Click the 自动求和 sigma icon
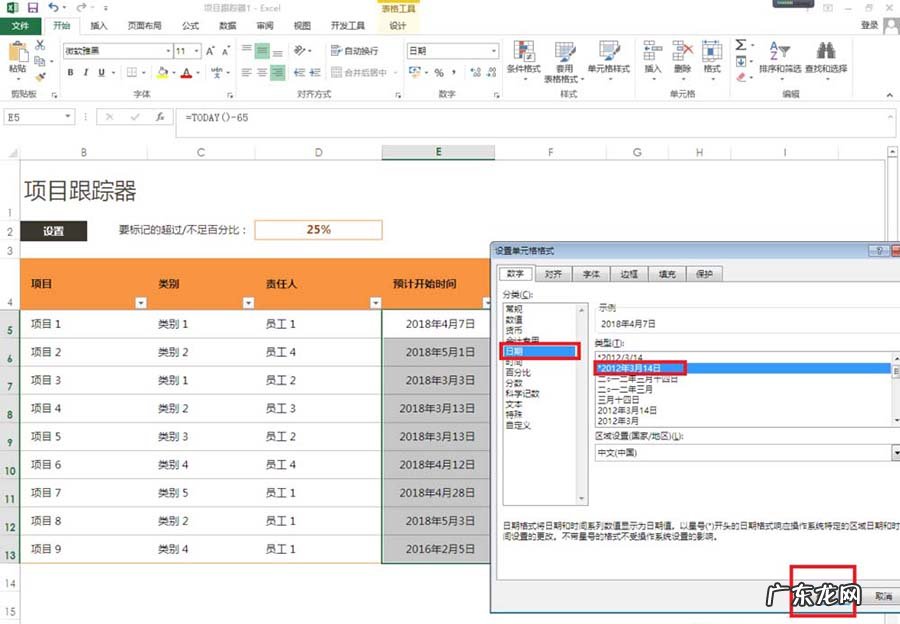The width and height of the screenshot is (900, 624). (740, 43)
